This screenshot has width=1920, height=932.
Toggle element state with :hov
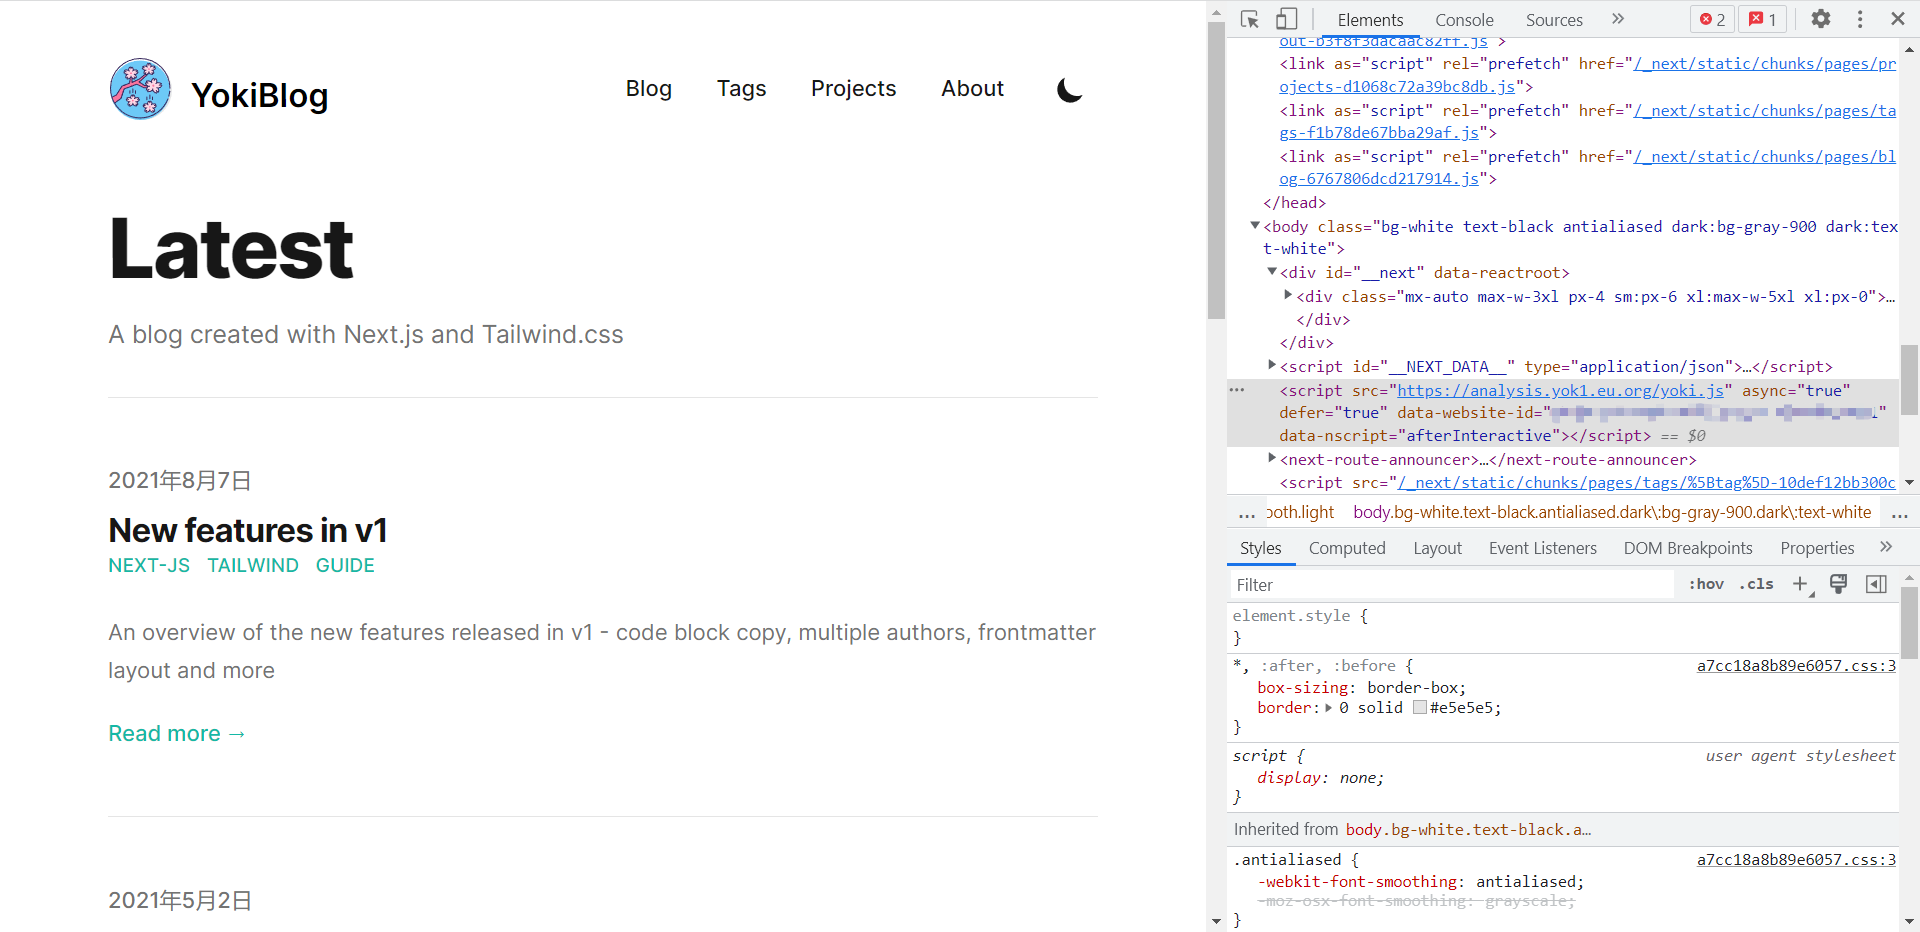tap(1705, 584)
